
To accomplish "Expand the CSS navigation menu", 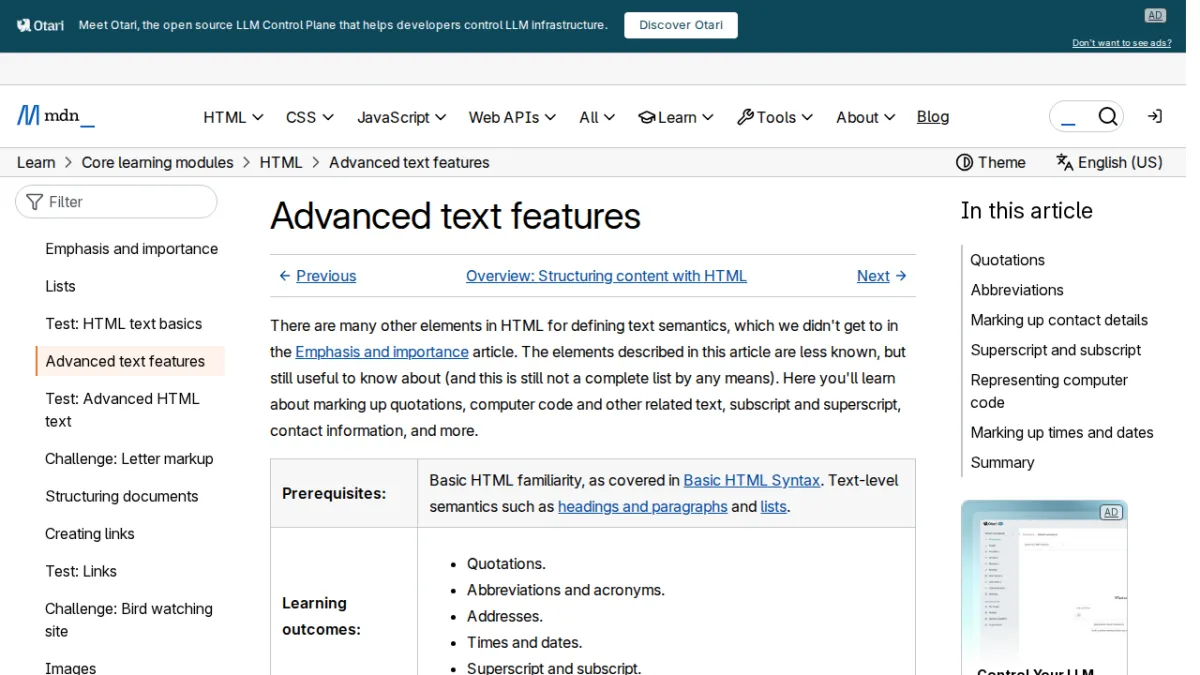I will pos(310,117).
